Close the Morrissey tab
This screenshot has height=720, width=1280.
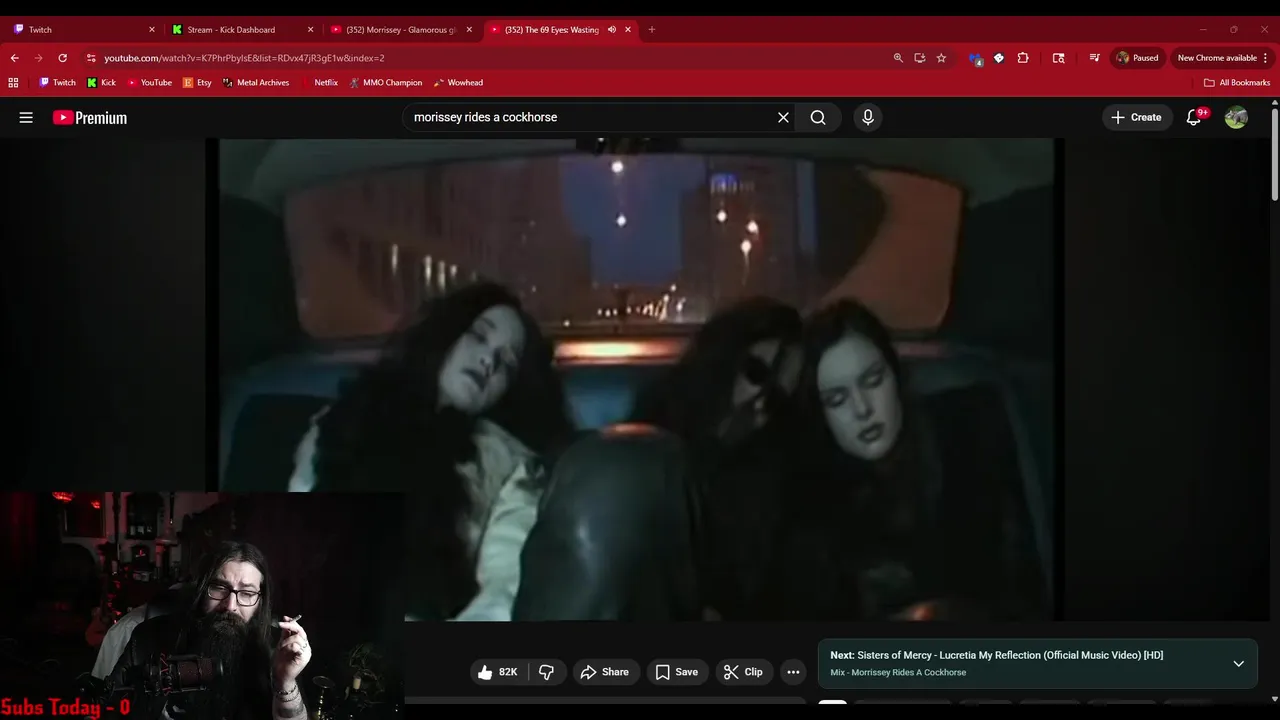pos(469,30)
